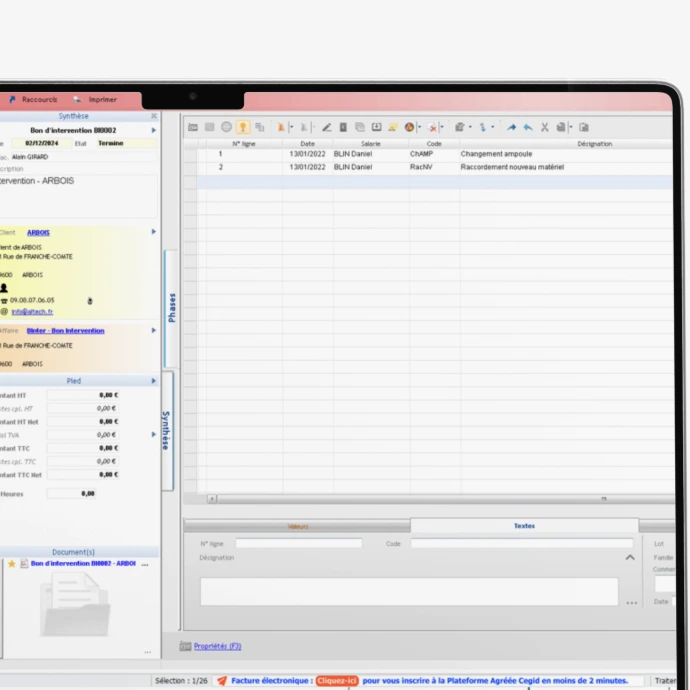Open the dropdown arrow beside the multicolored ball icon

click(419, 127)
